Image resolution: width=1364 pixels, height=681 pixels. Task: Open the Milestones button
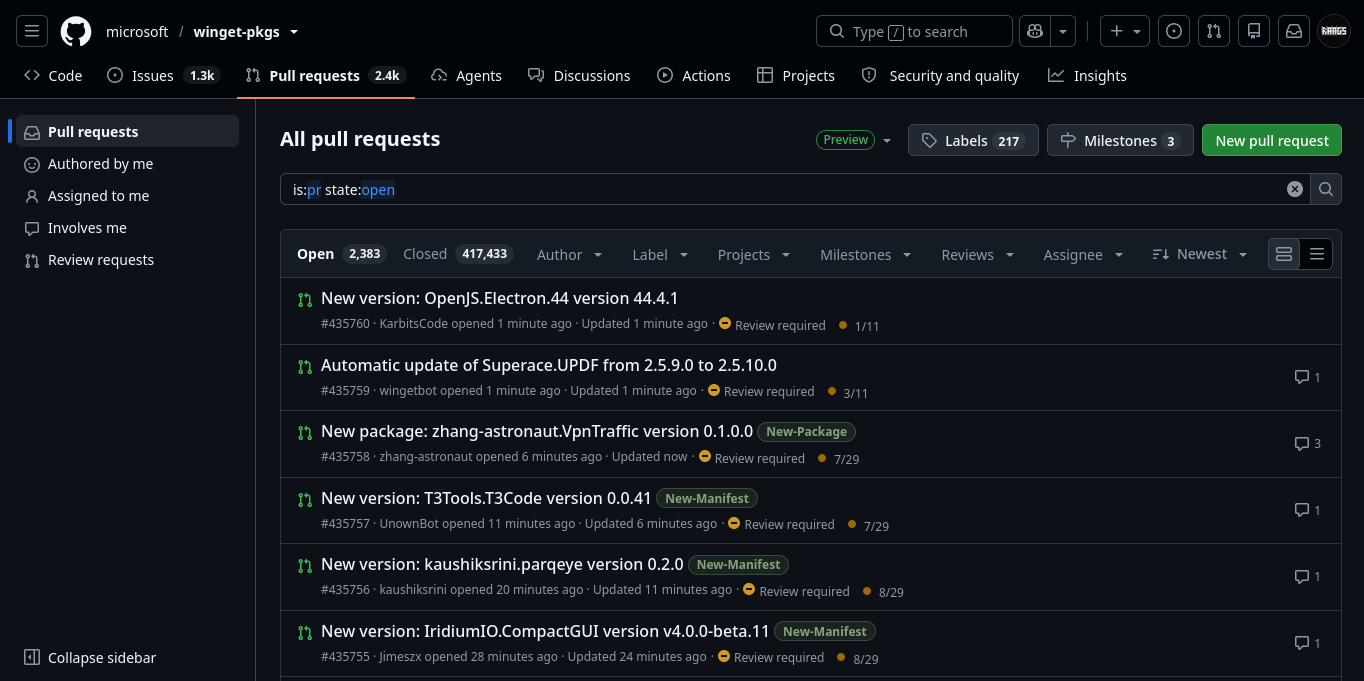click(1120, 141)
